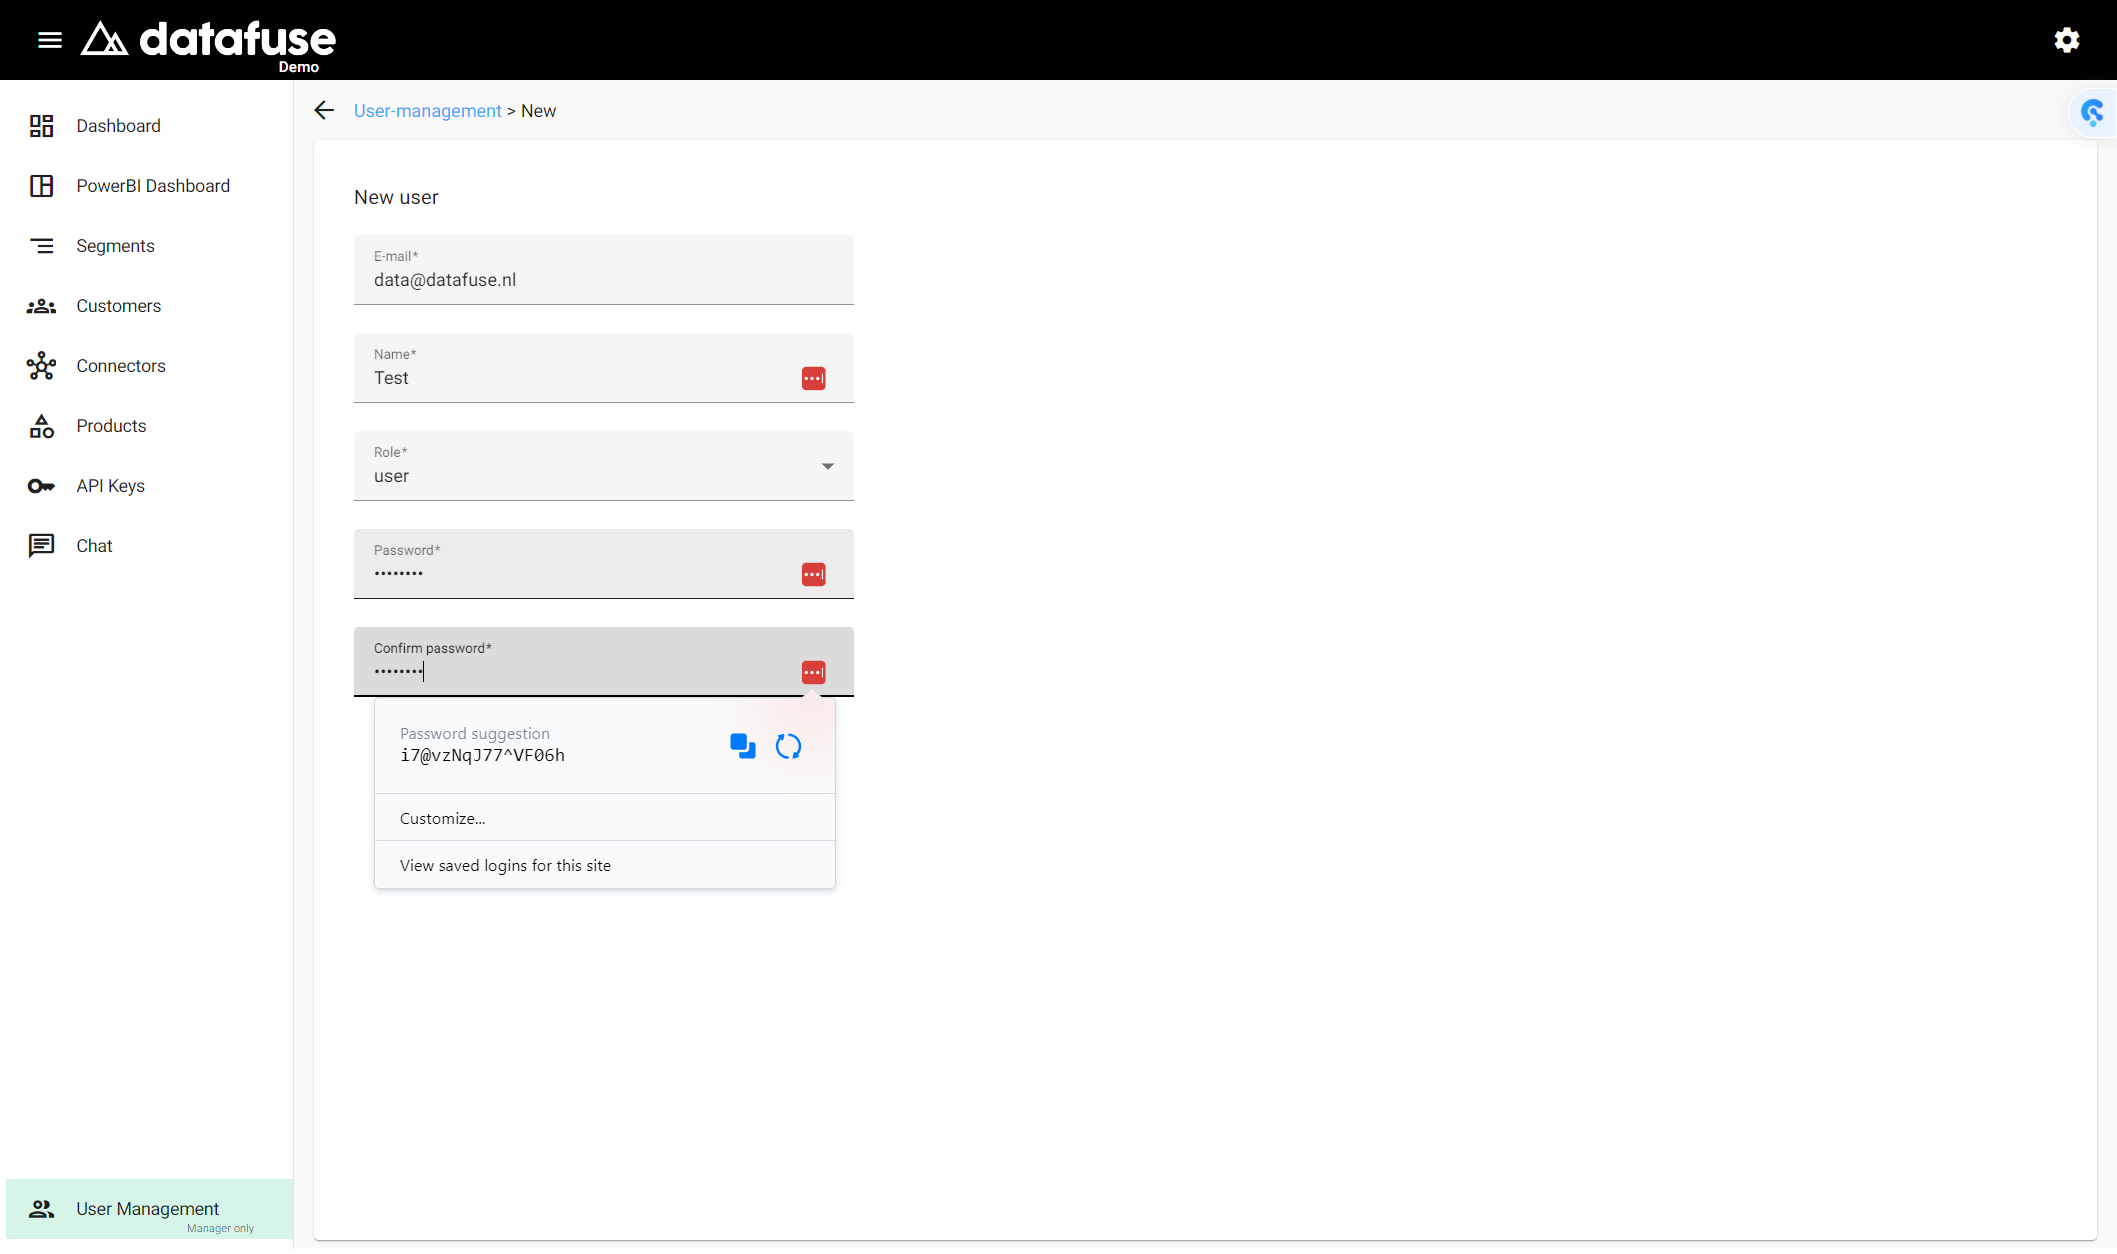Go back using the arrow icon

[x=324, y=110]
